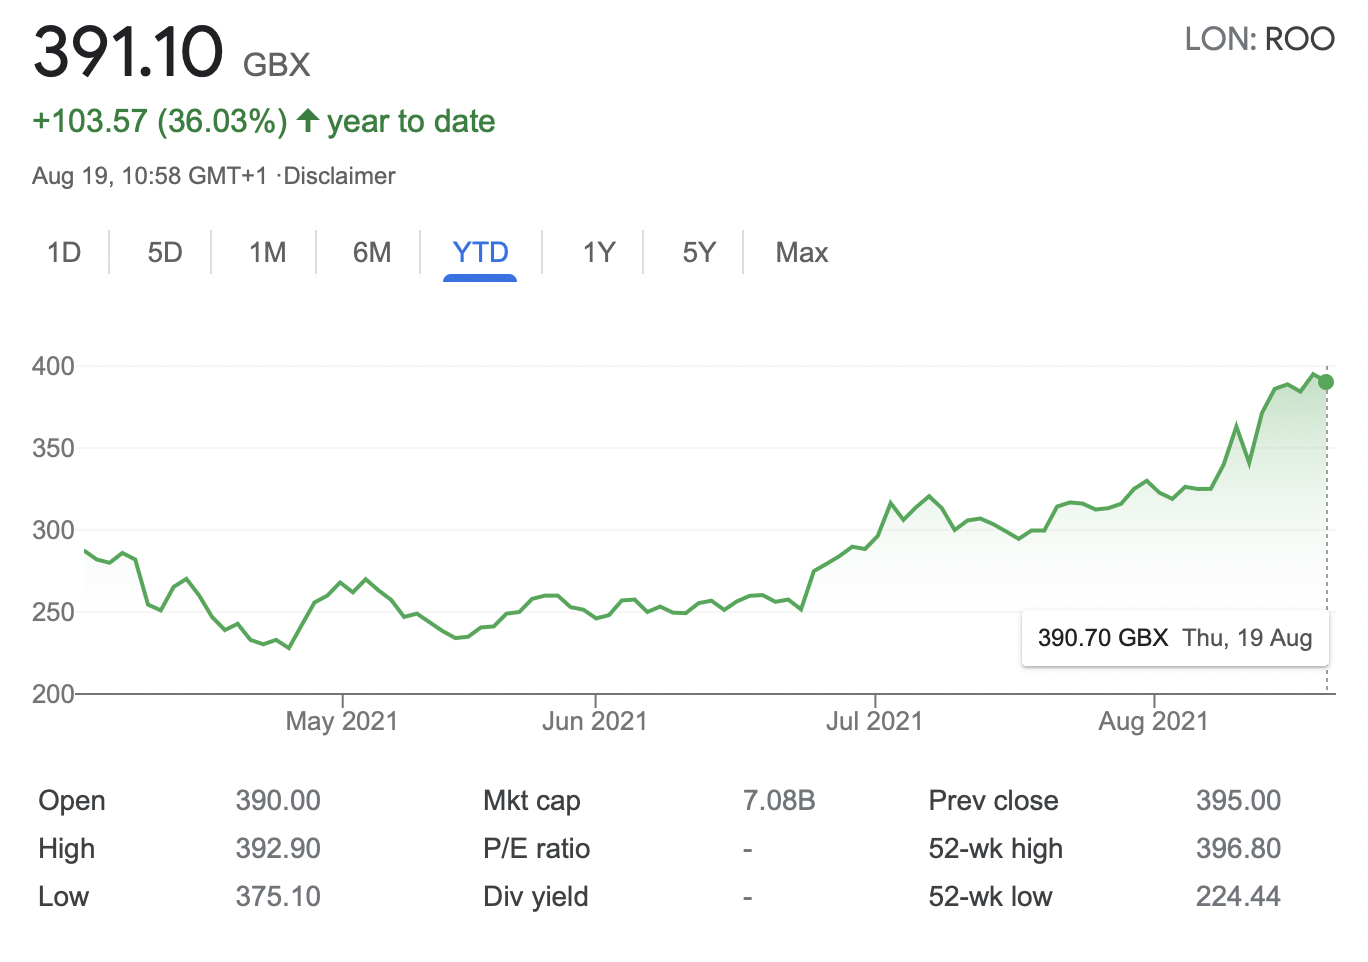Click the green endpoint dot on chart
This screenshot has width=1368, height=962.
coord(1326,382)
